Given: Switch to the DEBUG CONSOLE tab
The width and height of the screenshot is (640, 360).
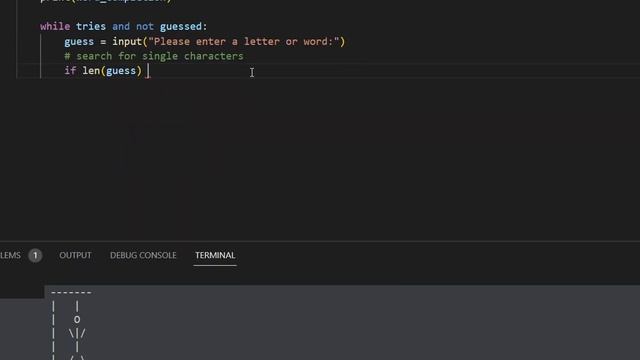Looking at the screenshot, I should (143, 255).
